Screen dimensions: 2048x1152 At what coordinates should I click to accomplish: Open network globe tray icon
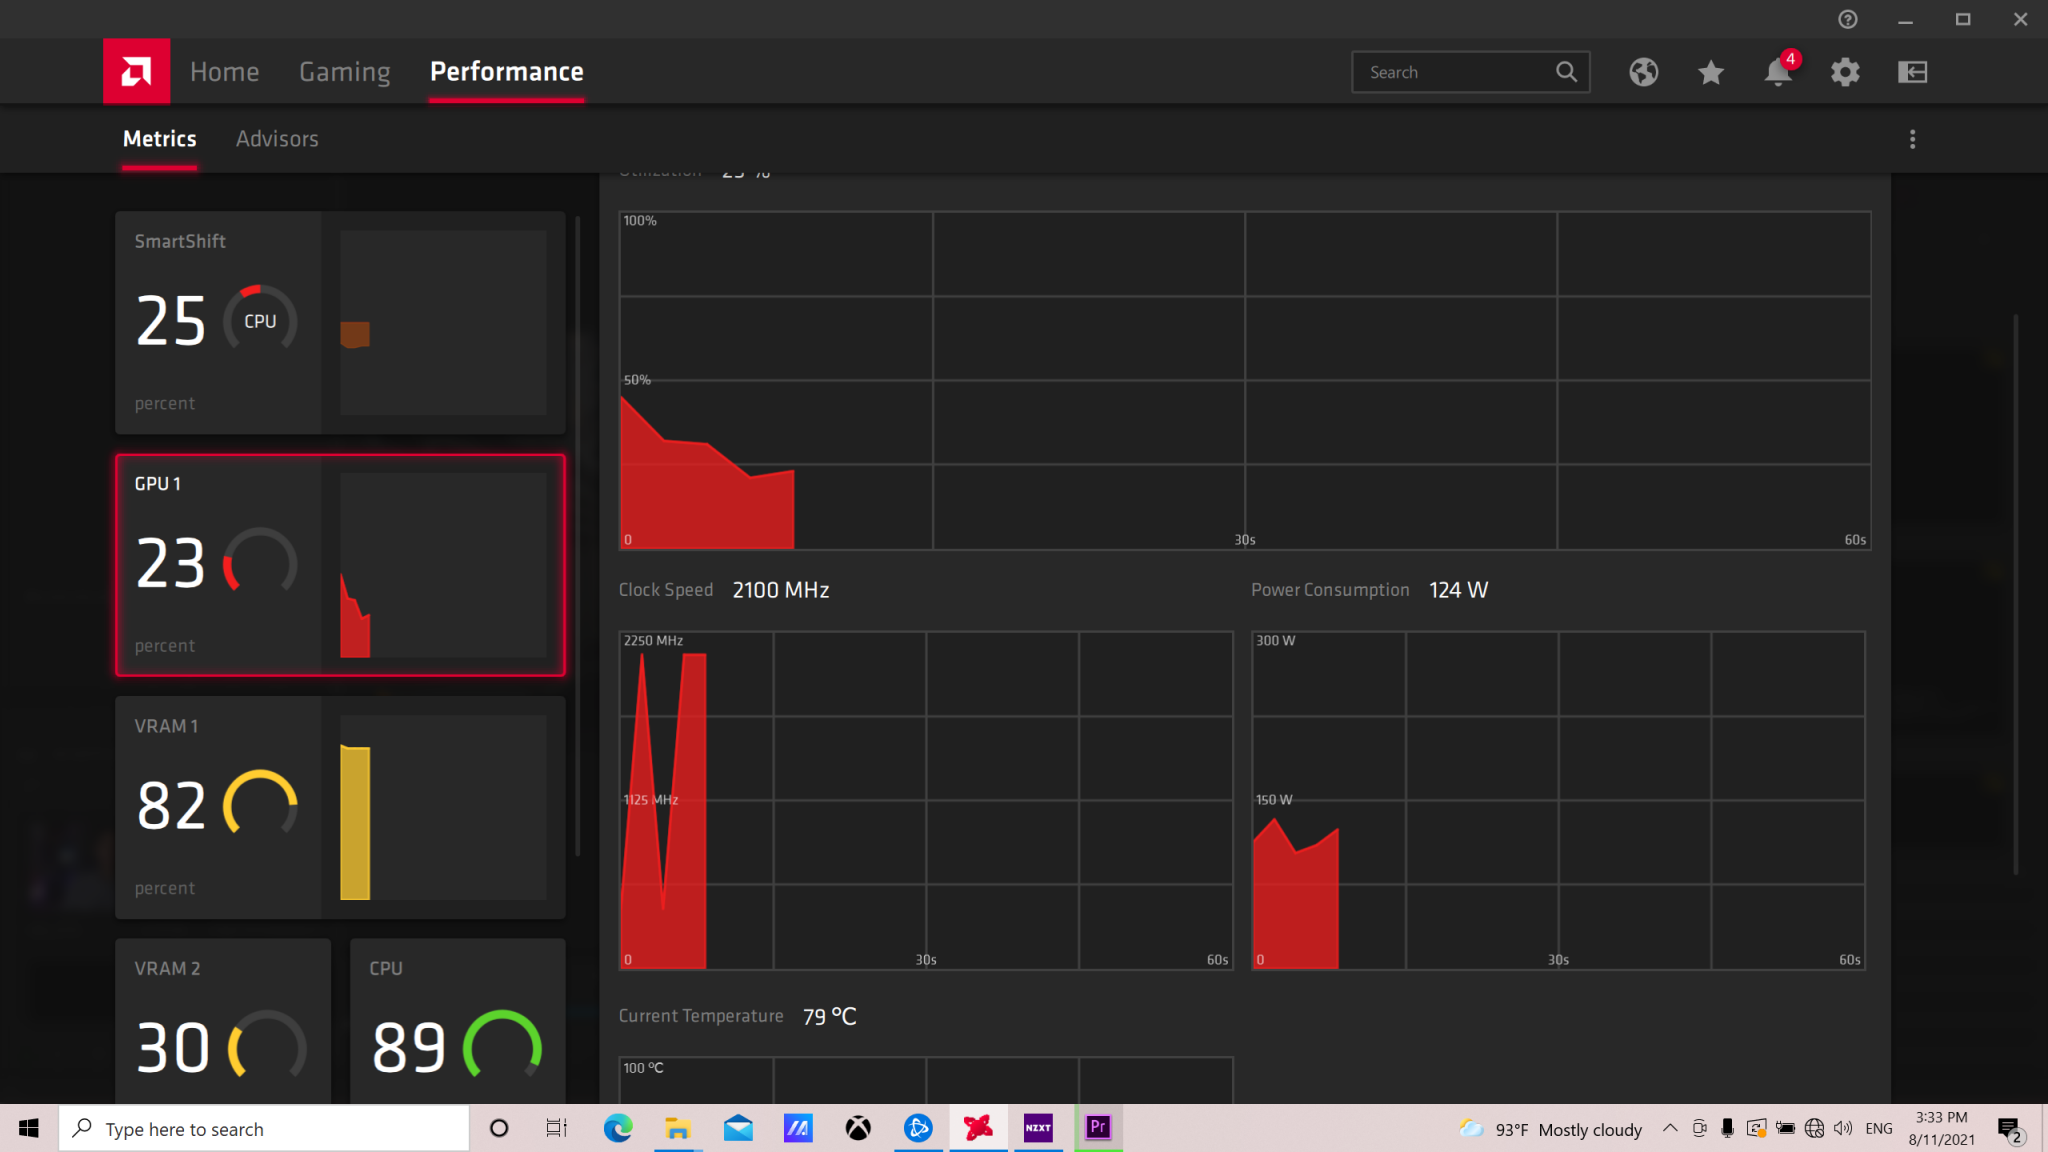(x=1814, y=1128)
